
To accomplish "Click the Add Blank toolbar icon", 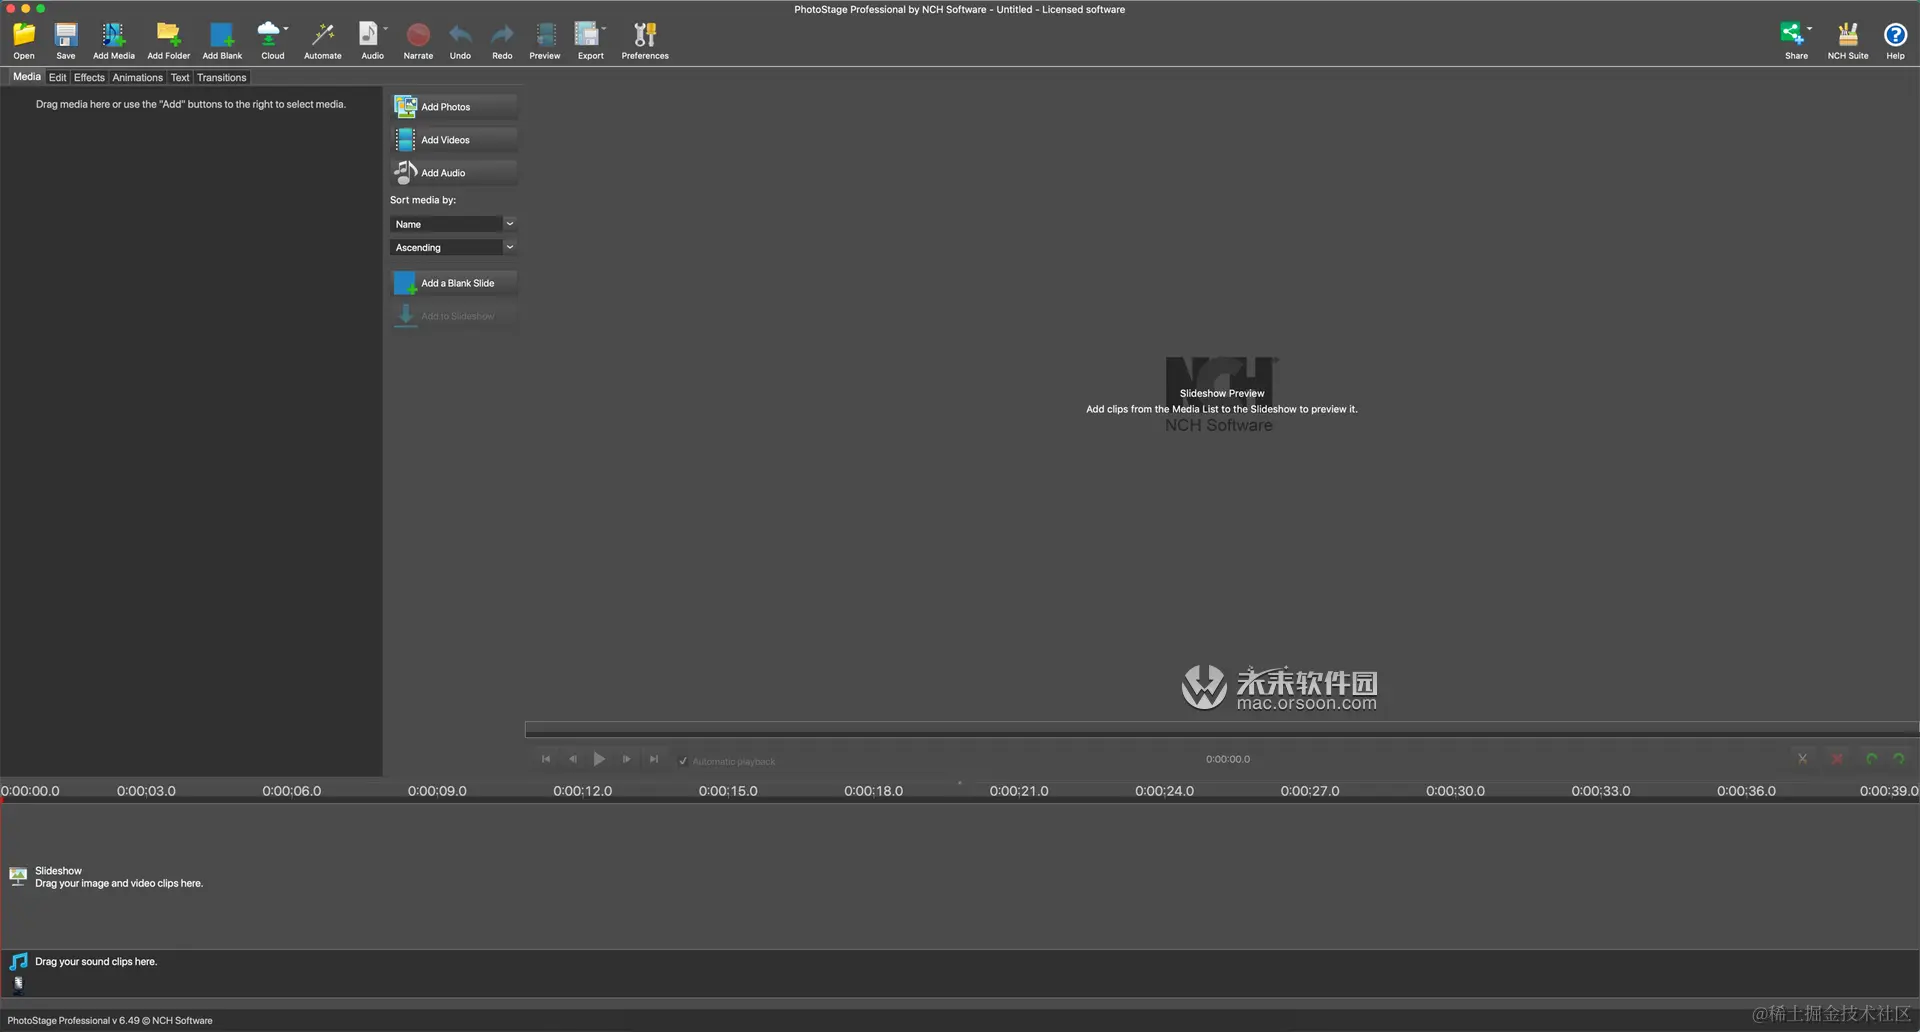I will point(222,35).
